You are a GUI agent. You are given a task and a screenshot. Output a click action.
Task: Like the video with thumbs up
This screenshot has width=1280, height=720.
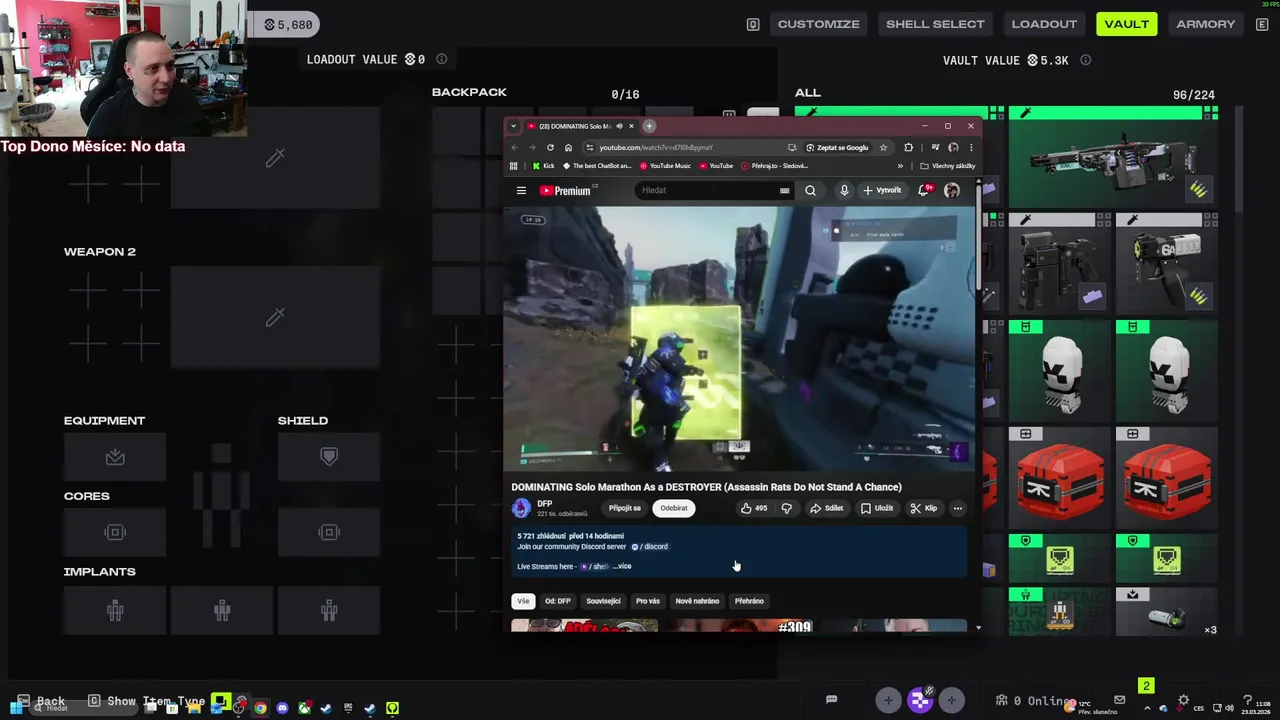click(x=753, y=508)
